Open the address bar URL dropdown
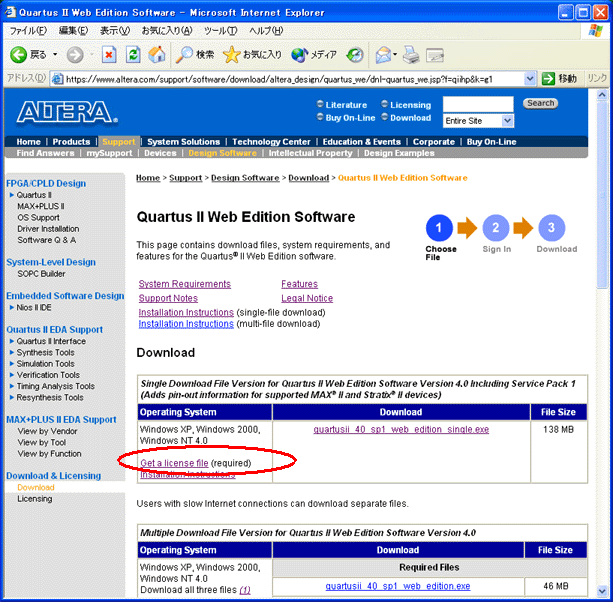Screen dimensions: 613x602 [x=531, y=78]
